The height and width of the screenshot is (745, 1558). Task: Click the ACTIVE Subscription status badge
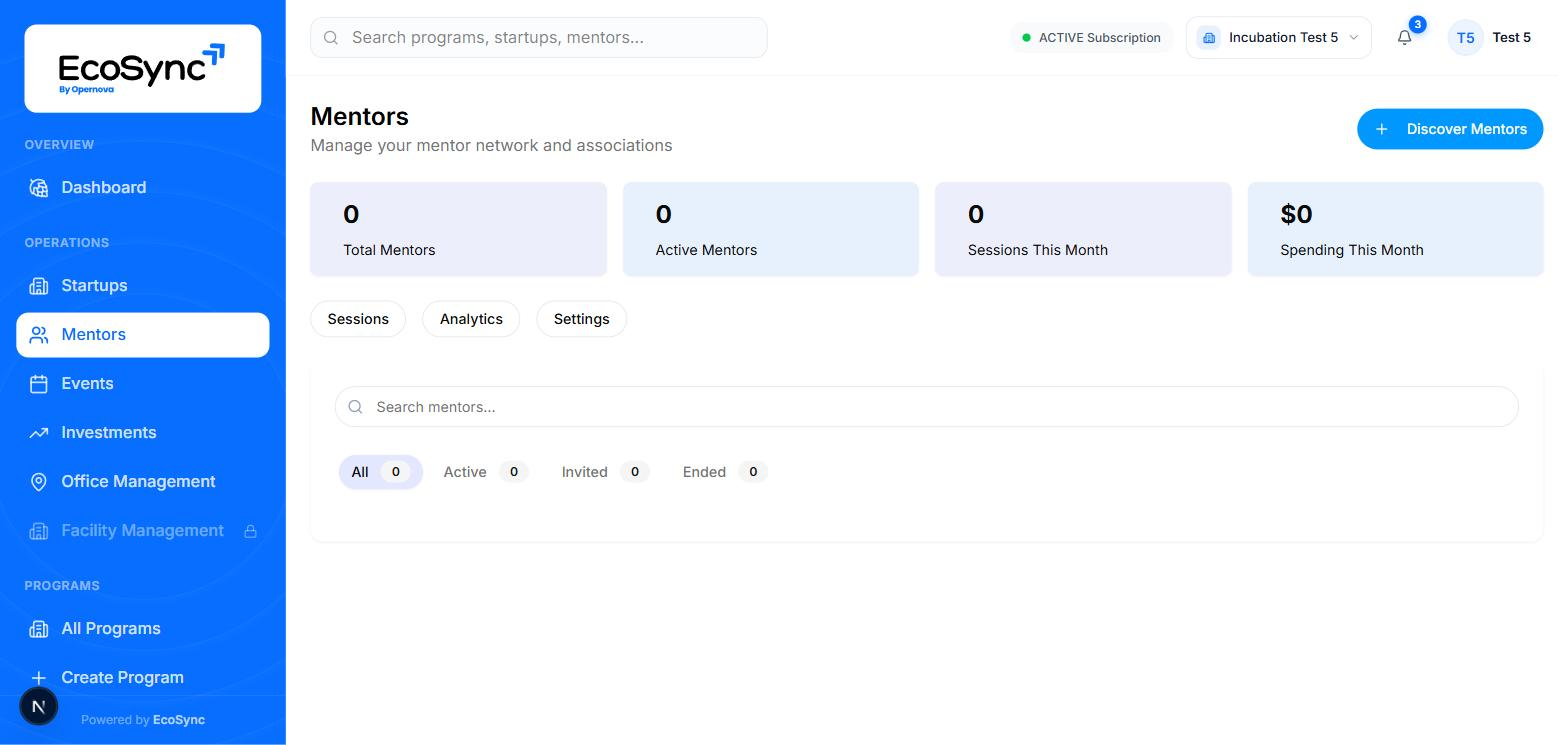pos(1091,38)
